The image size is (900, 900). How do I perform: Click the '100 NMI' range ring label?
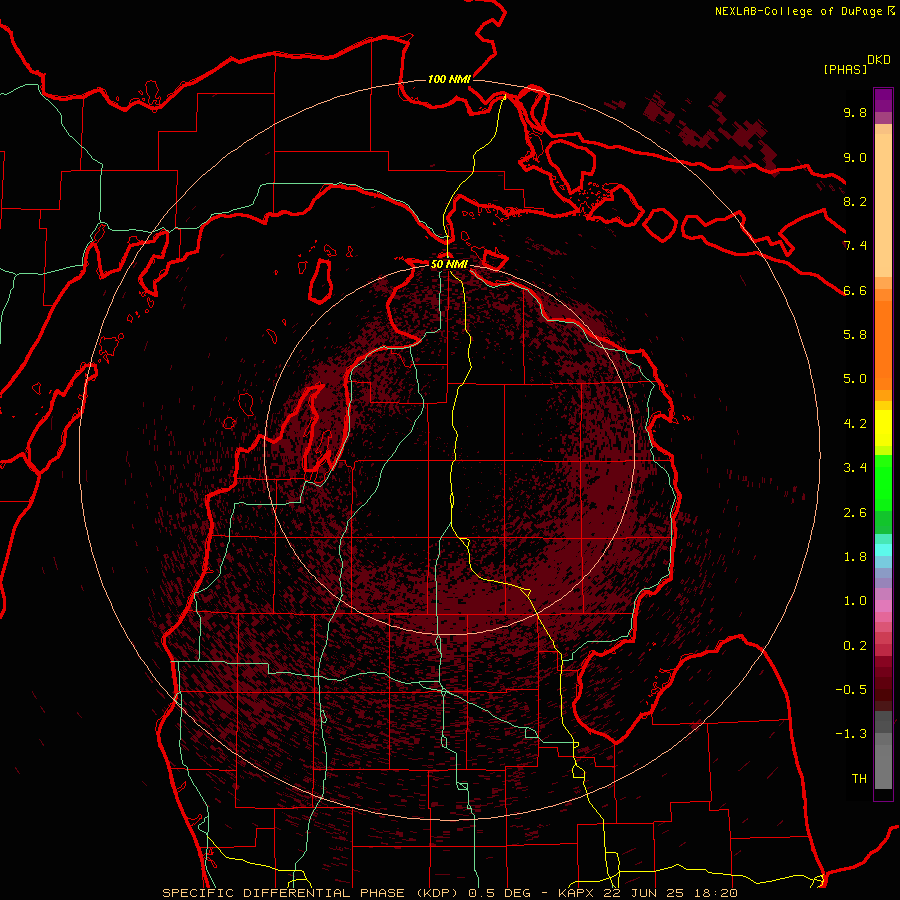(x=449, y=79)
